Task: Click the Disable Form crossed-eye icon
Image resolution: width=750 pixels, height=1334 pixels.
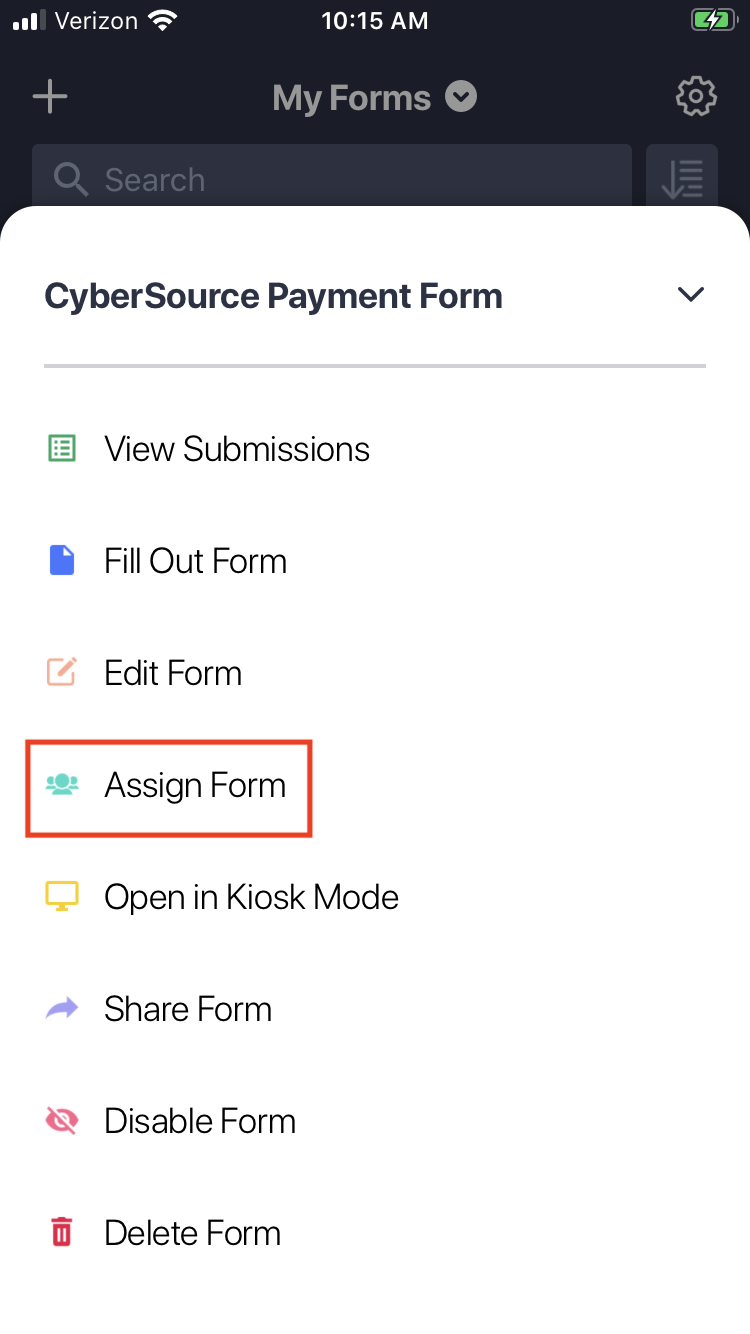Action: pyautogui.click(x=62, y=1121)
